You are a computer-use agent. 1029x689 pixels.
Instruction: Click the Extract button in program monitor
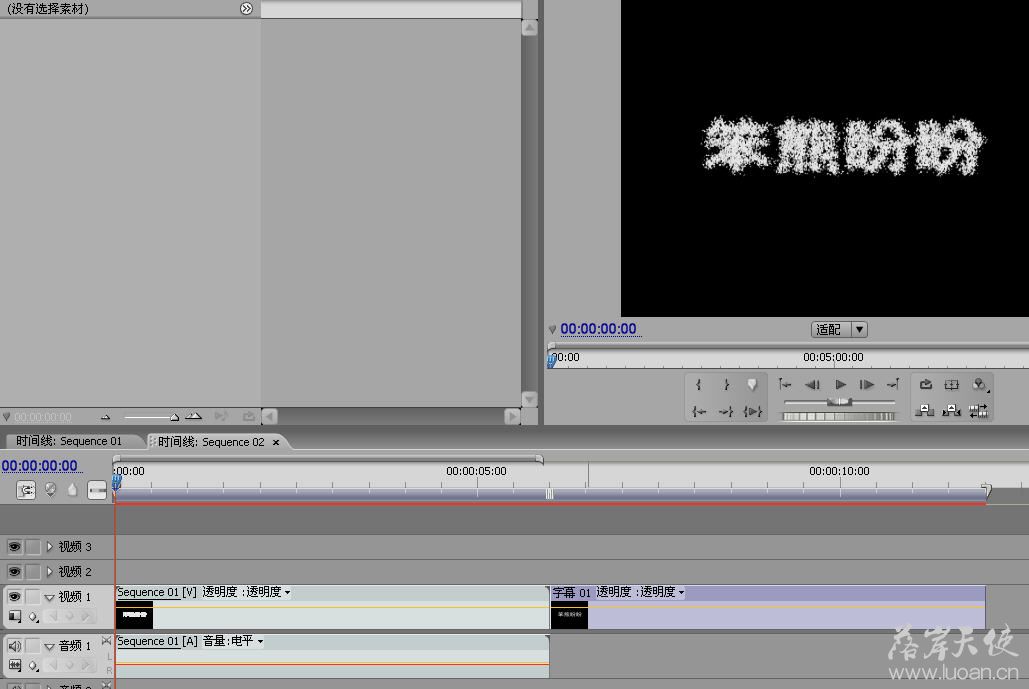(x=952, y=411)
